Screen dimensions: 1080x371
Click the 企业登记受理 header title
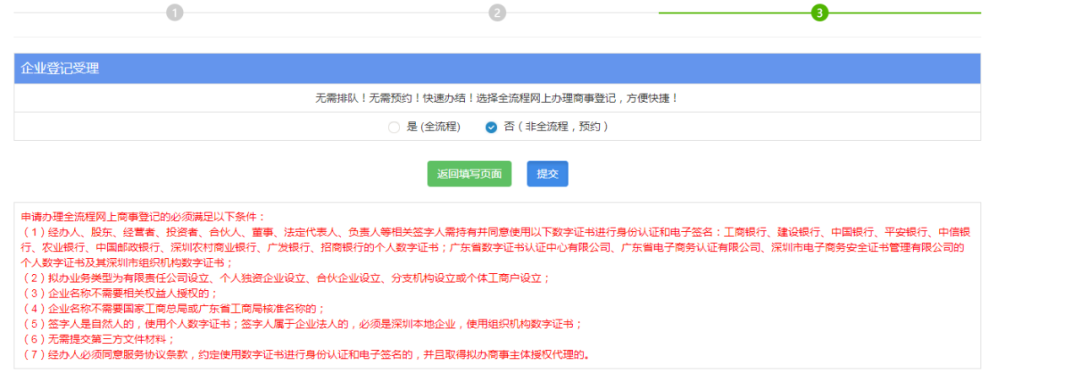pos(61,69)
